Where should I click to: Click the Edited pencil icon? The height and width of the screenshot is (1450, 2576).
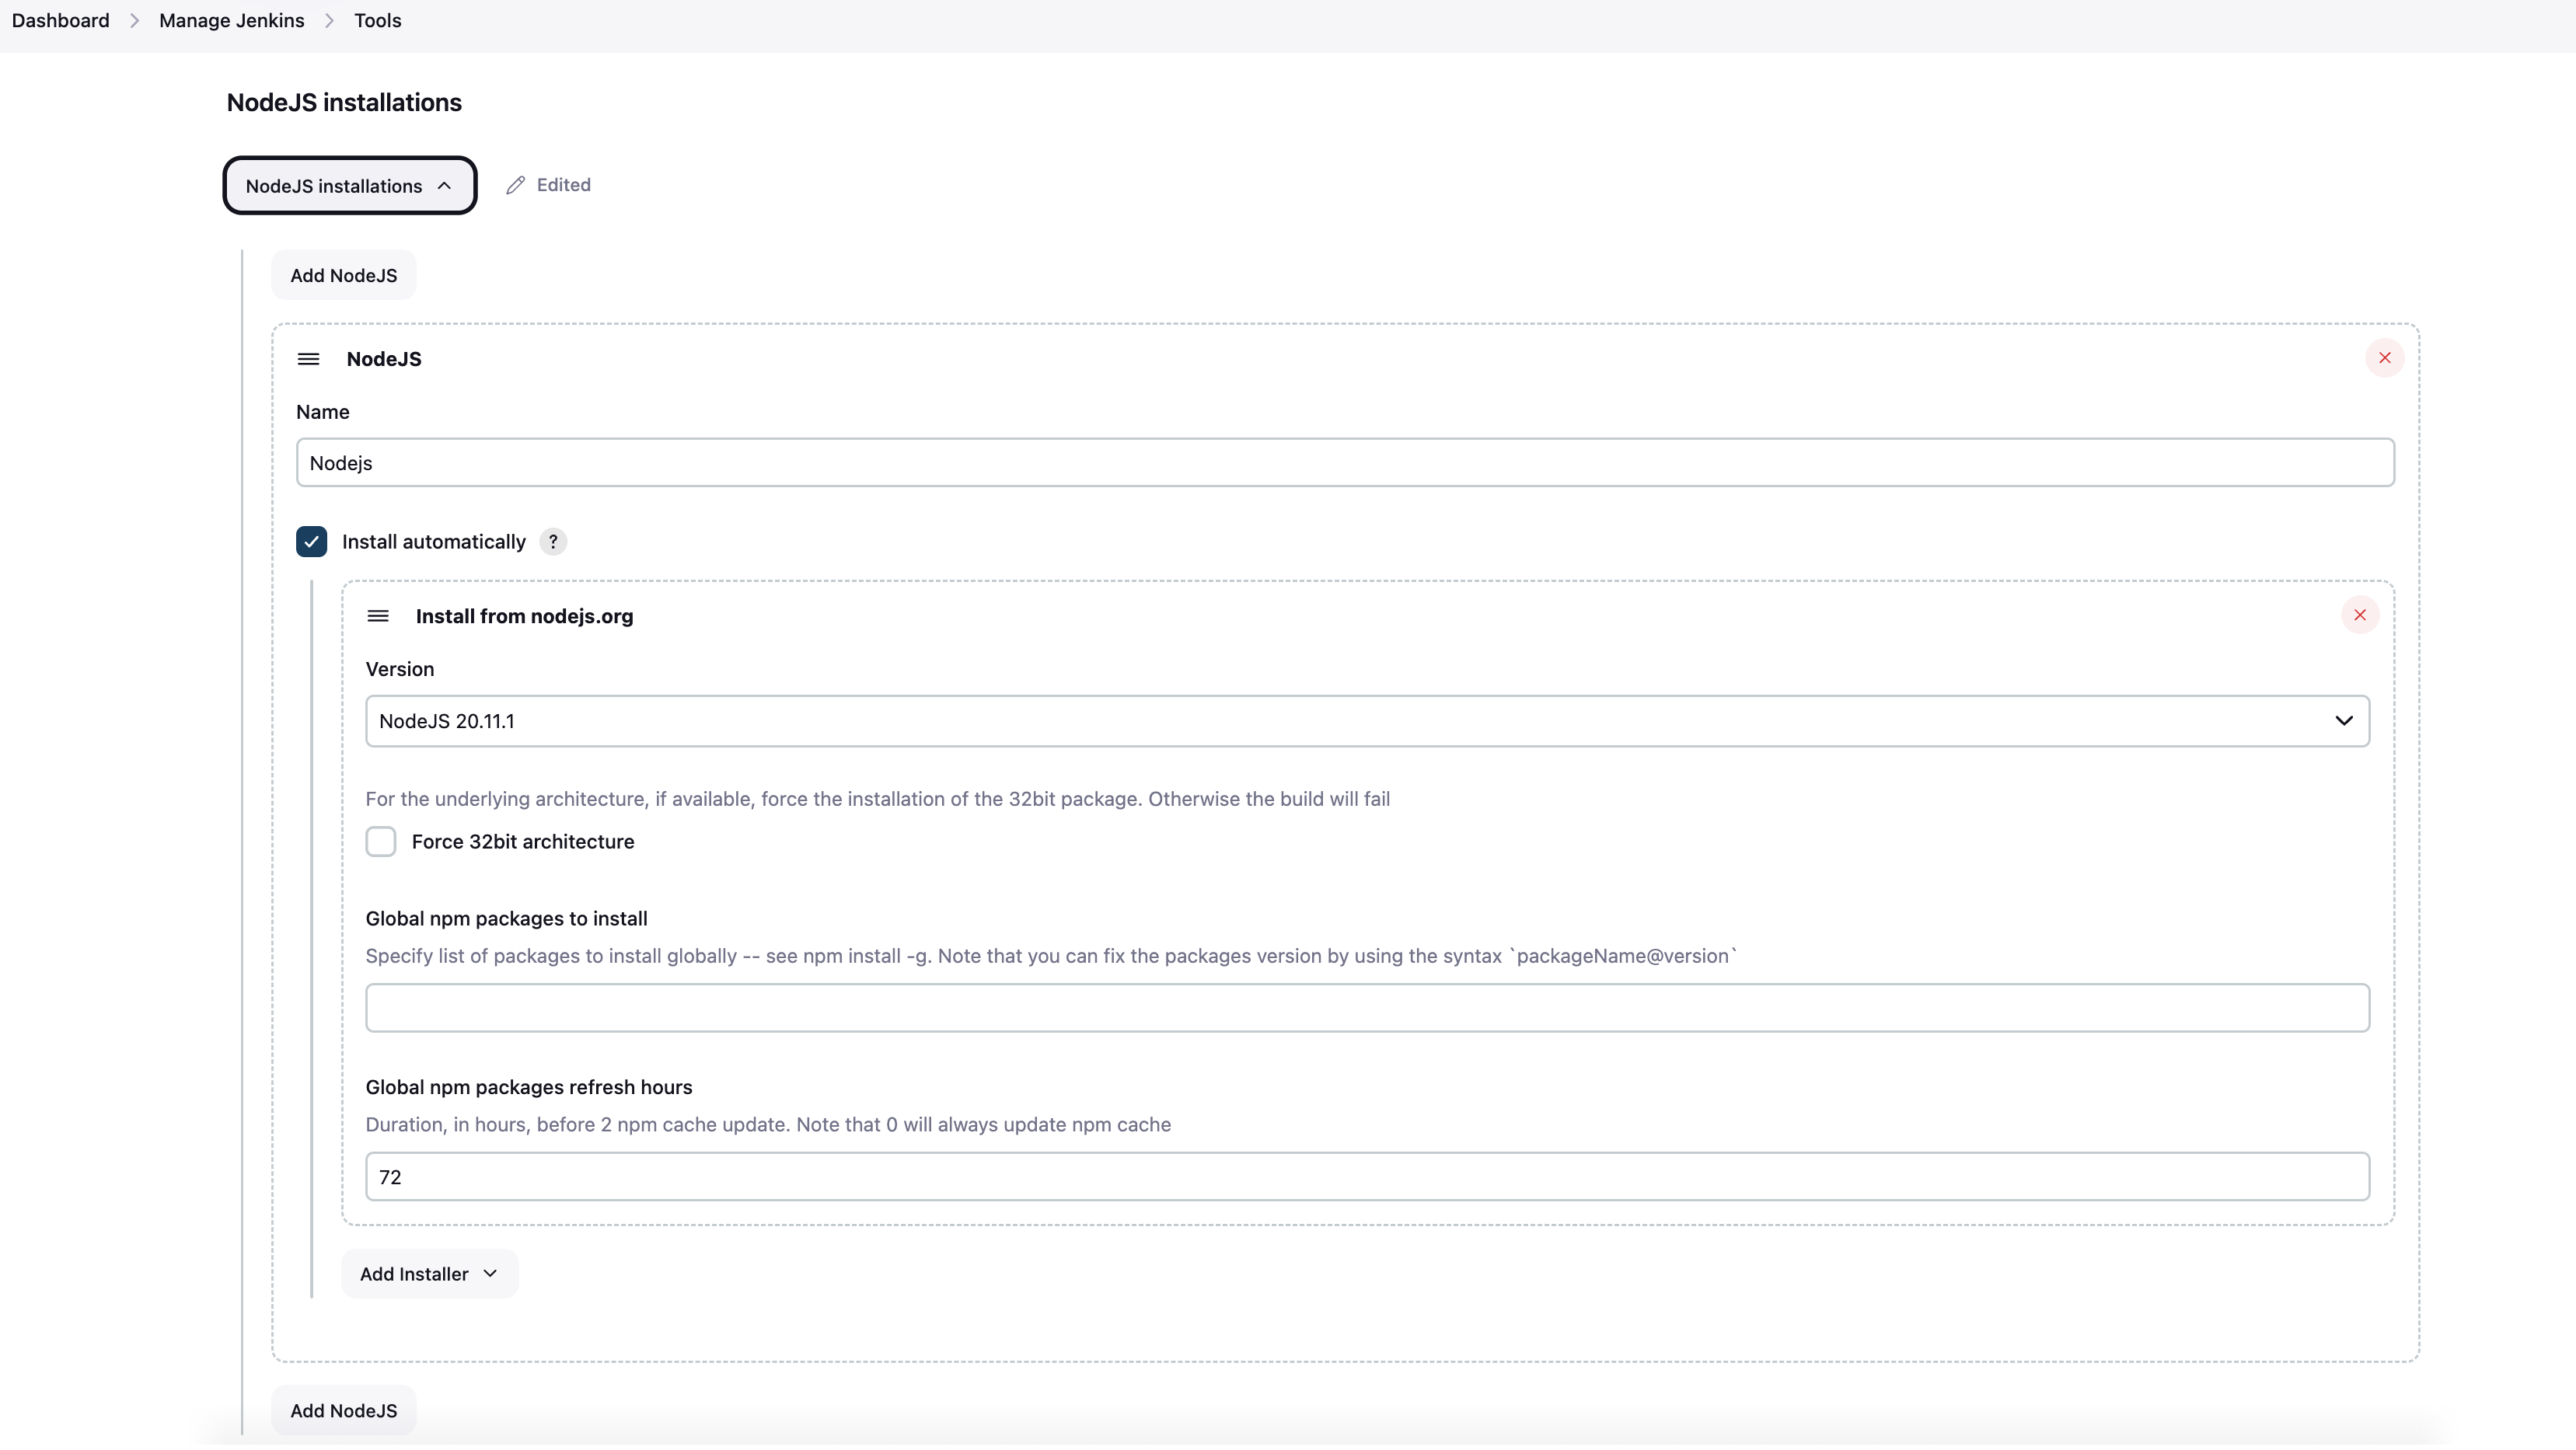515,185
